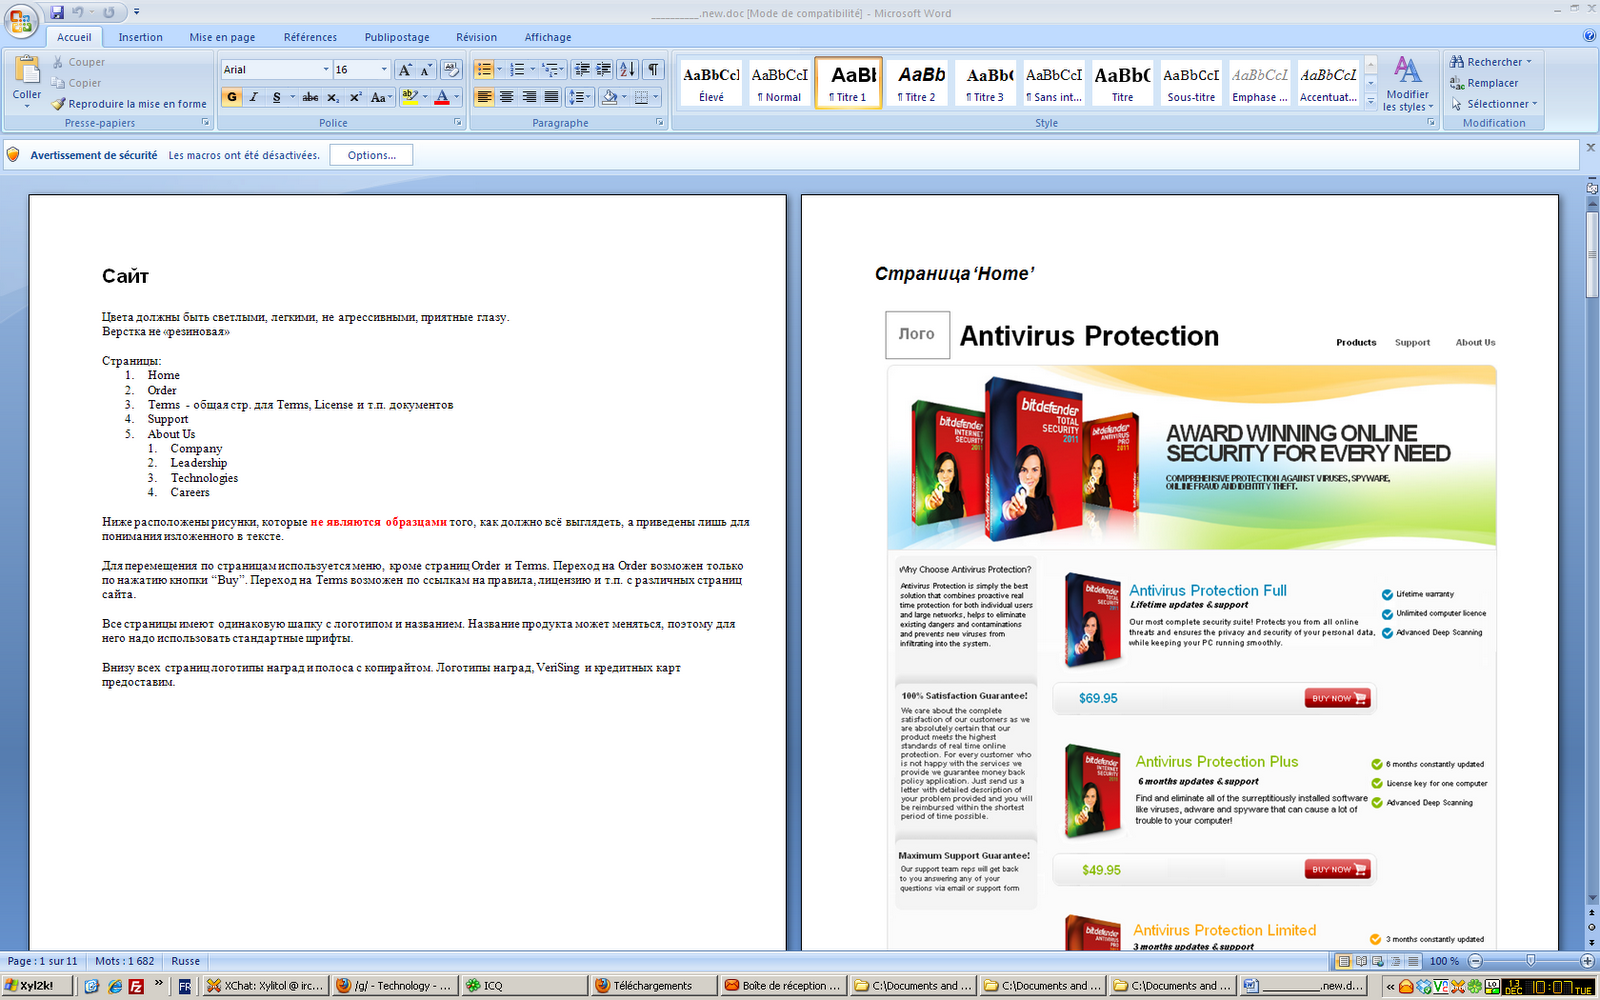The image size is (1600, 1000).
Task: Apply the Normal style
Action: point(780,82)
